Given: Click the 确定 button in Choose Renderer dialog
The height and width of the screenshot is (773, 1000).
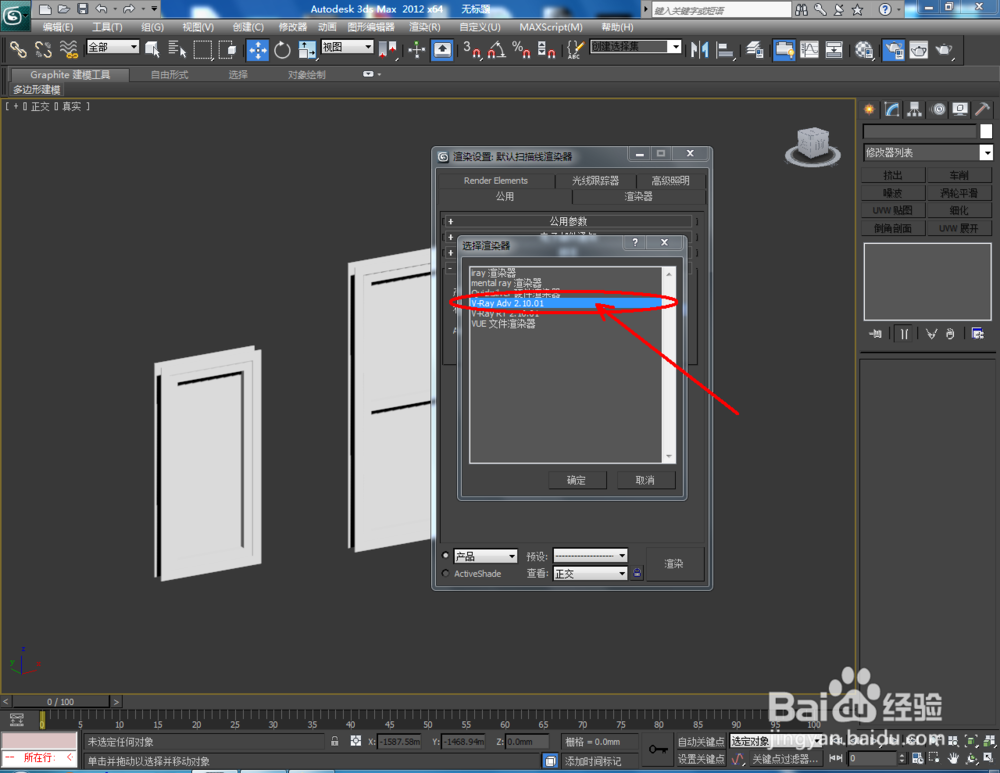Looking at the screenshot, I should tap(577, 480).
